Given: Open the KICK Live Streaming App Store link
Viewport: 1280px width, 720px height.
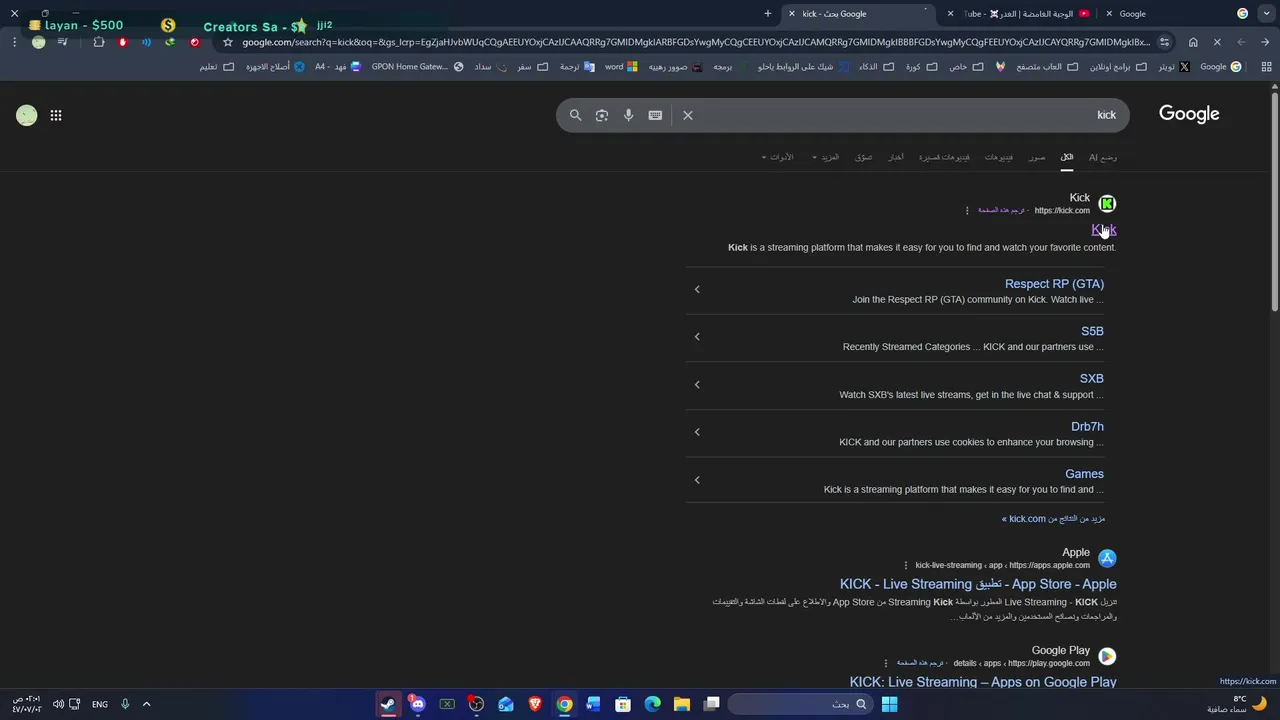Looking at the screenshot, I should (x=978, y=584).
